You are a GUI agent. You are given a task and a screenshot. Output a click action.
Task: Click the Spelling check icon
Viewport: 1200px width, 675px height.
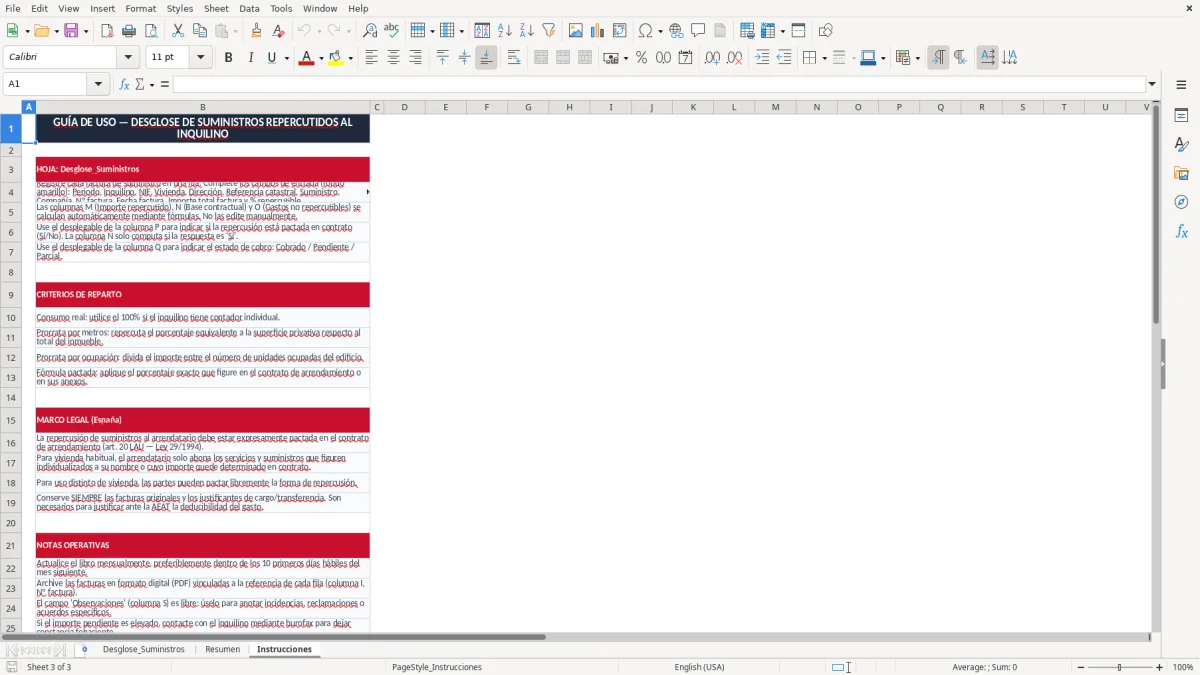pyautogui.click(x=392, y=31)
